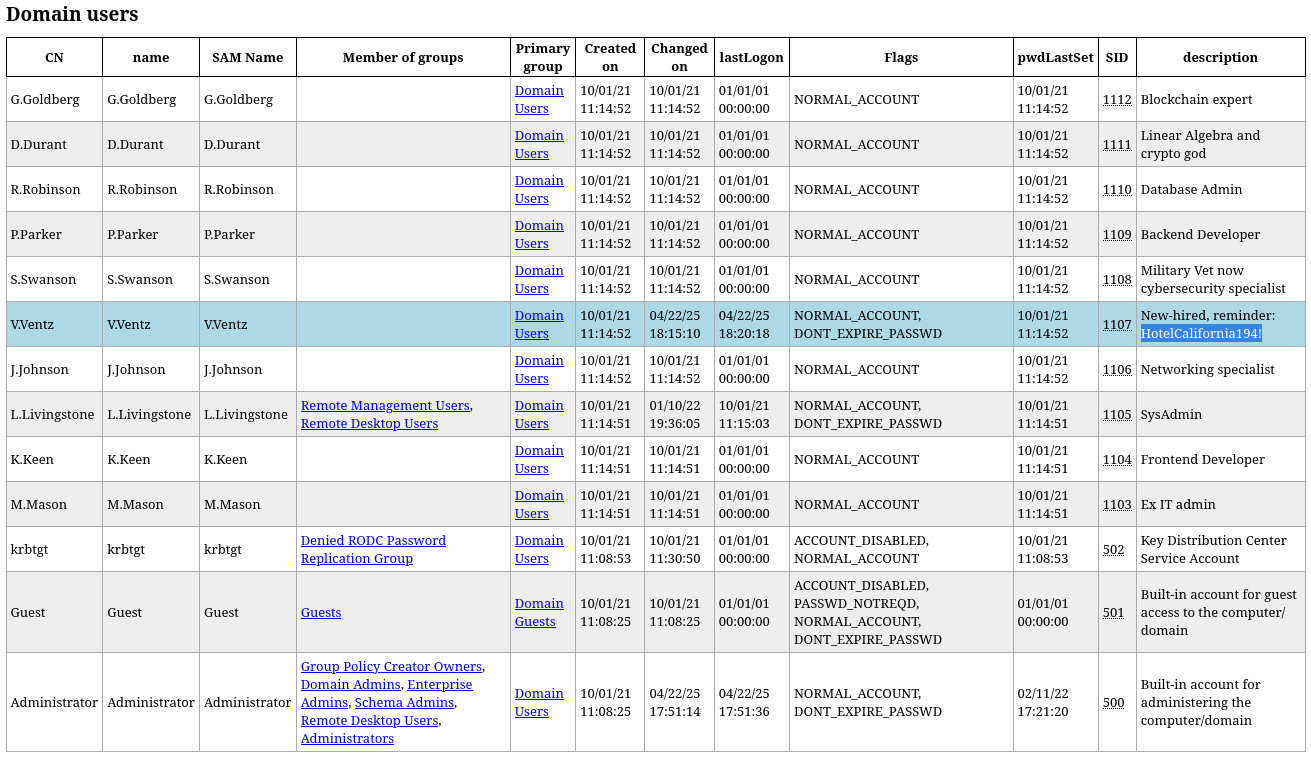Screen dimensions: 1311x758
Task: Open Domain Users link in L.Livingstone row
Action: point(539,414)
